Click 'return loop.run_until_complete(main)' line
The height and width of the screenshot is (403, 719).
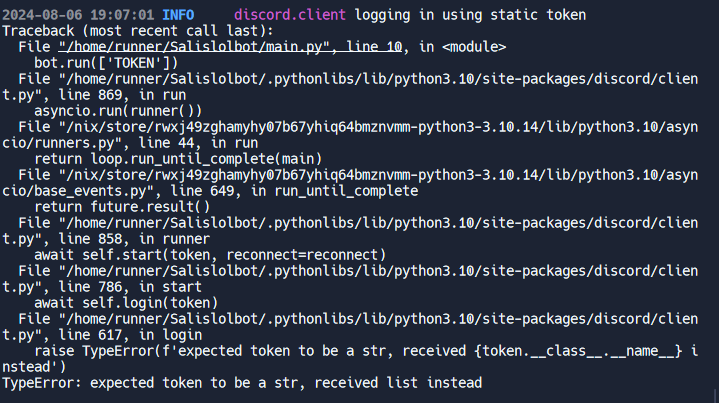[178, 159]
